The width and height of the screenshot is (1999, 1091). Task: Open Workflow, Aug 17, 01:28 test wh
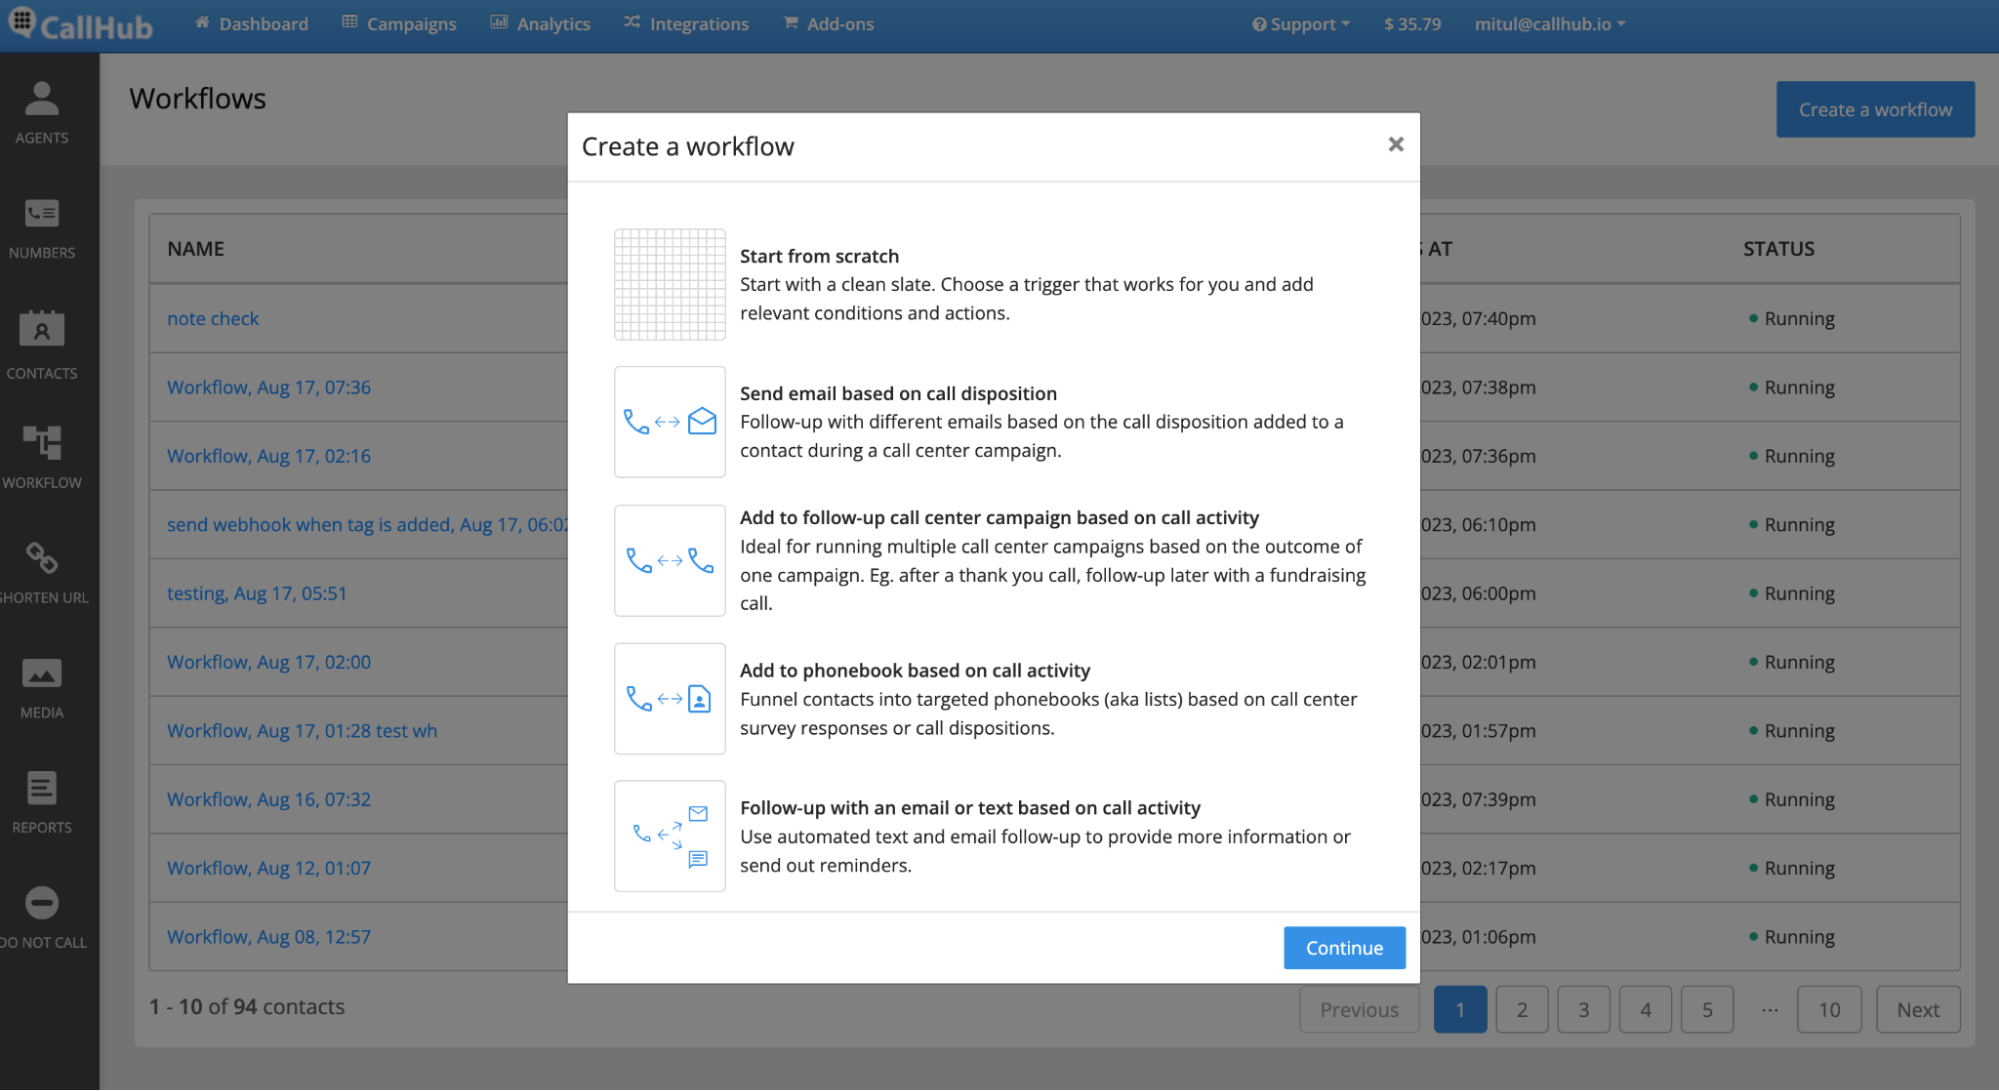(x=301, y=731)
